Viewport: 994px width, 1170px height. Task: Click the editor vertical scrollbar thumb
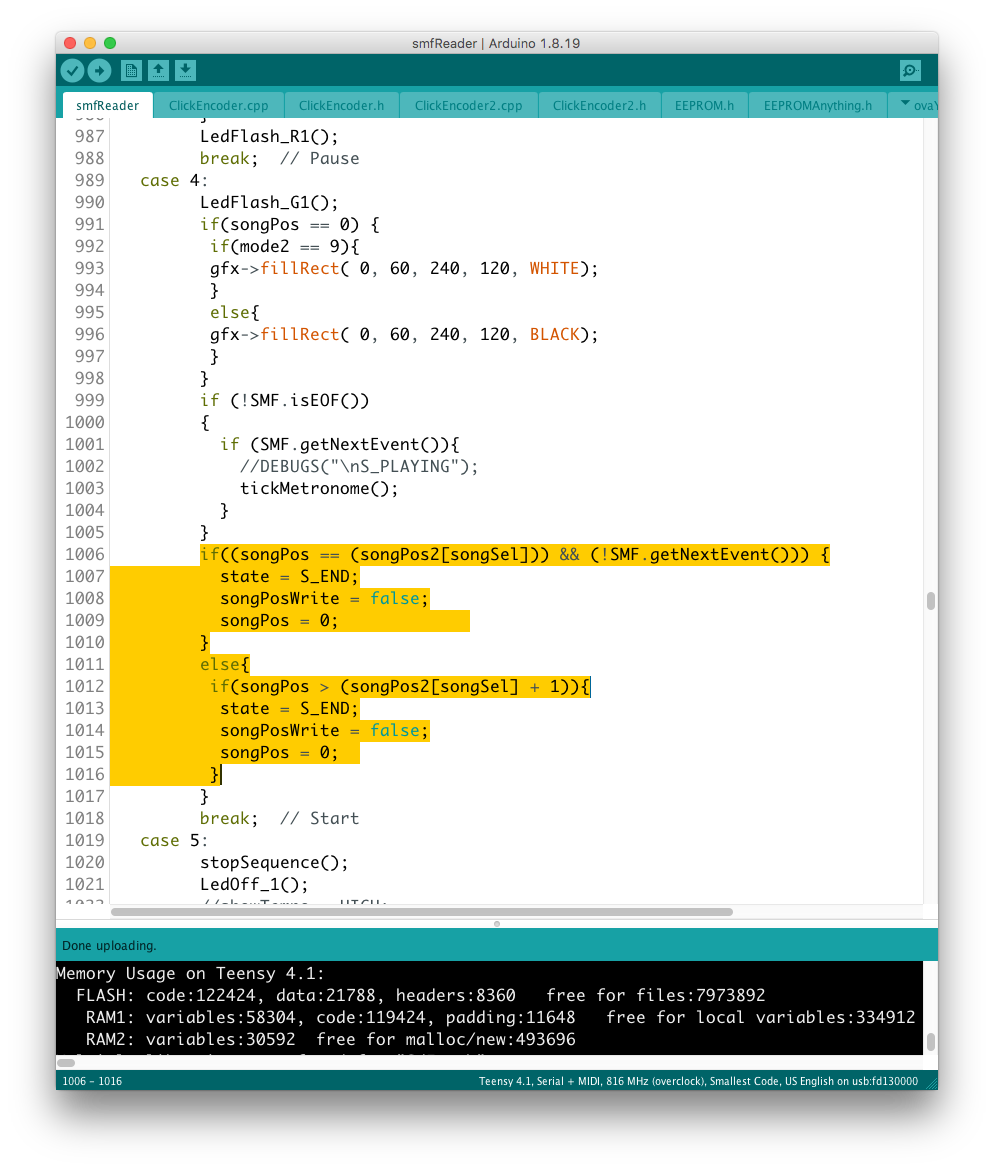pyautogui.click(x=931, y=600)
